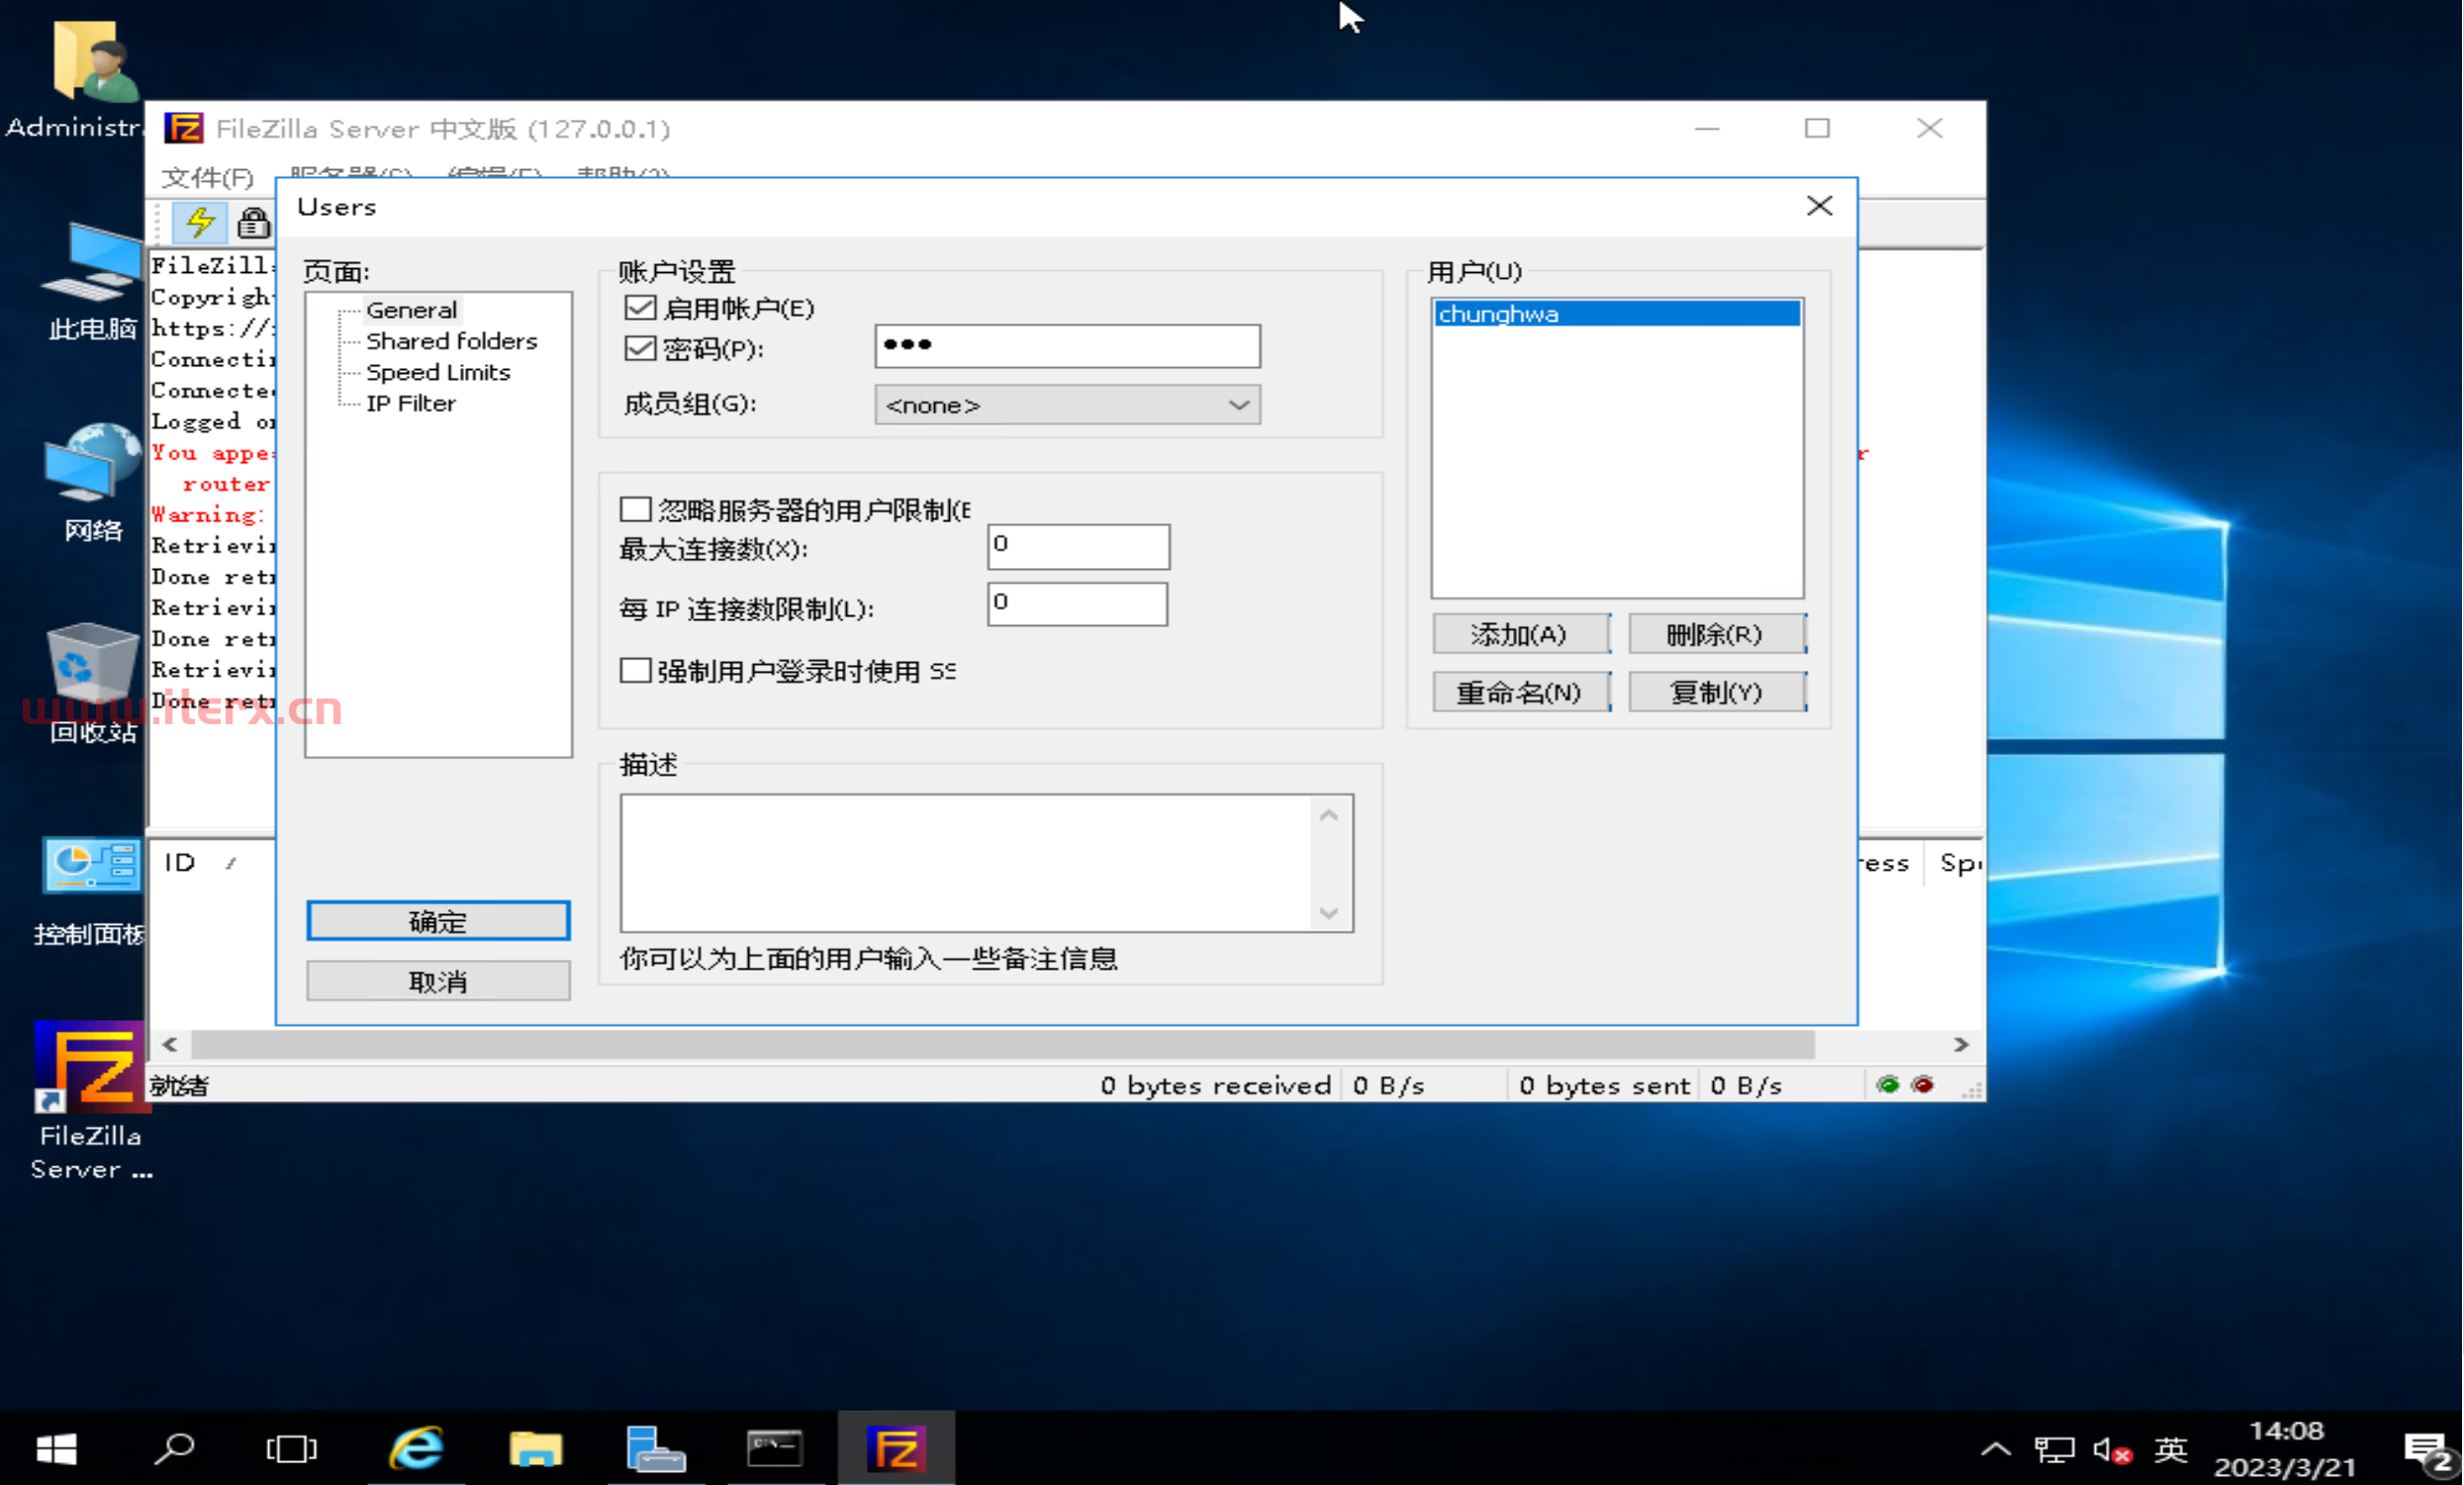Select user chunghwa in list
Screen dimensions: 2464x1485
(x=1617, y=314)
